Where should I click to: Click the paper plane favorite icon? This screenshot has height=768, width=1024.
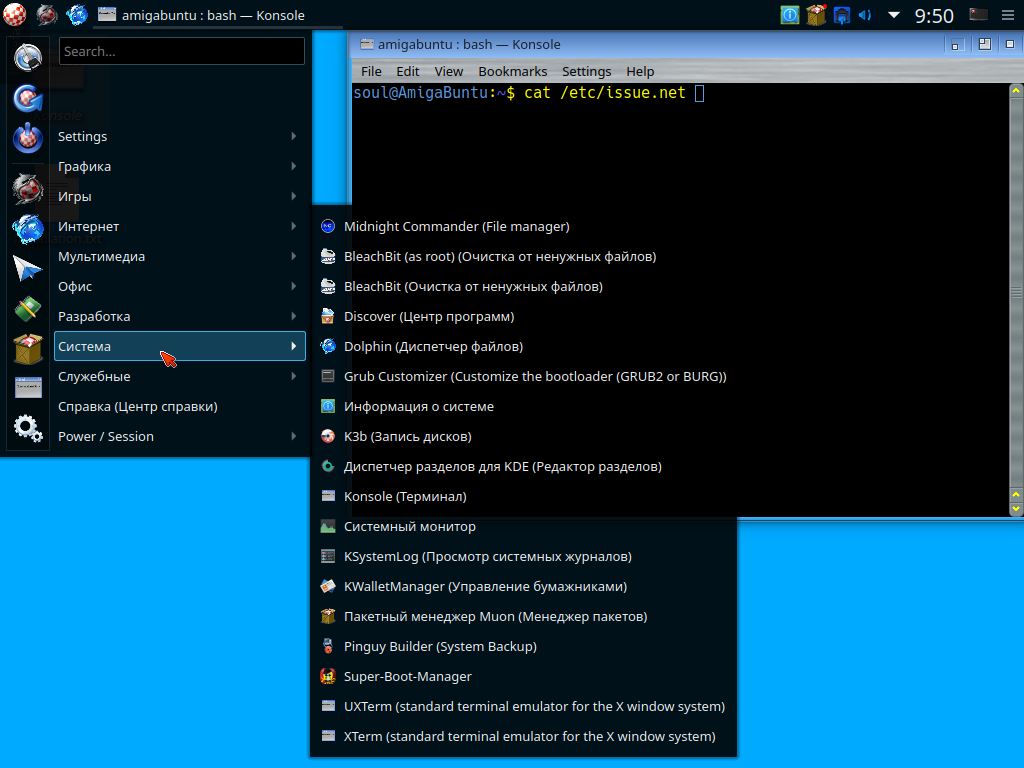click(x=27, y=268)
